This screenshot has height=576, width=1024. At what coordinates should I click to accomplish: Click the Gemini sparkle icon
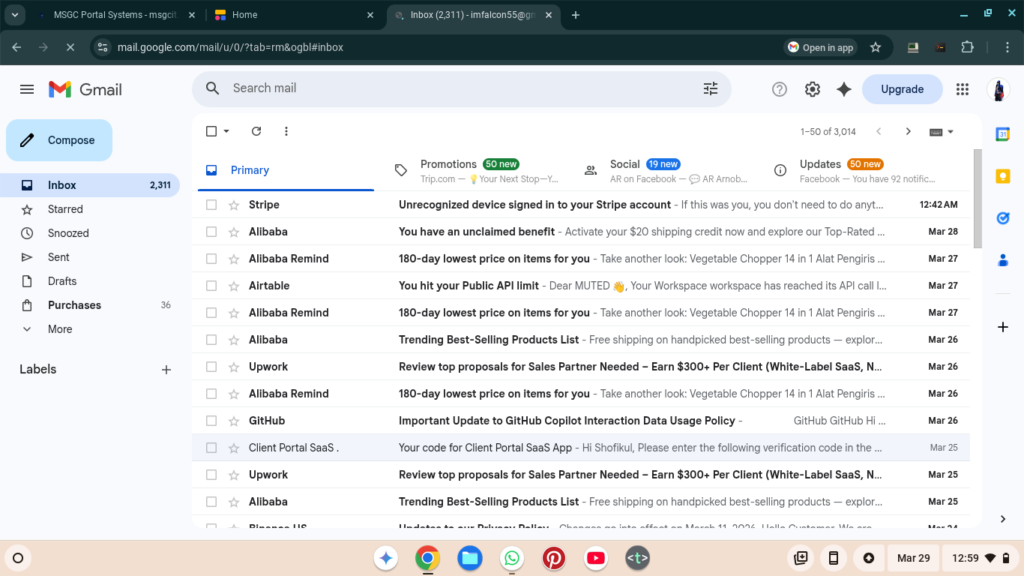(844, 89)
